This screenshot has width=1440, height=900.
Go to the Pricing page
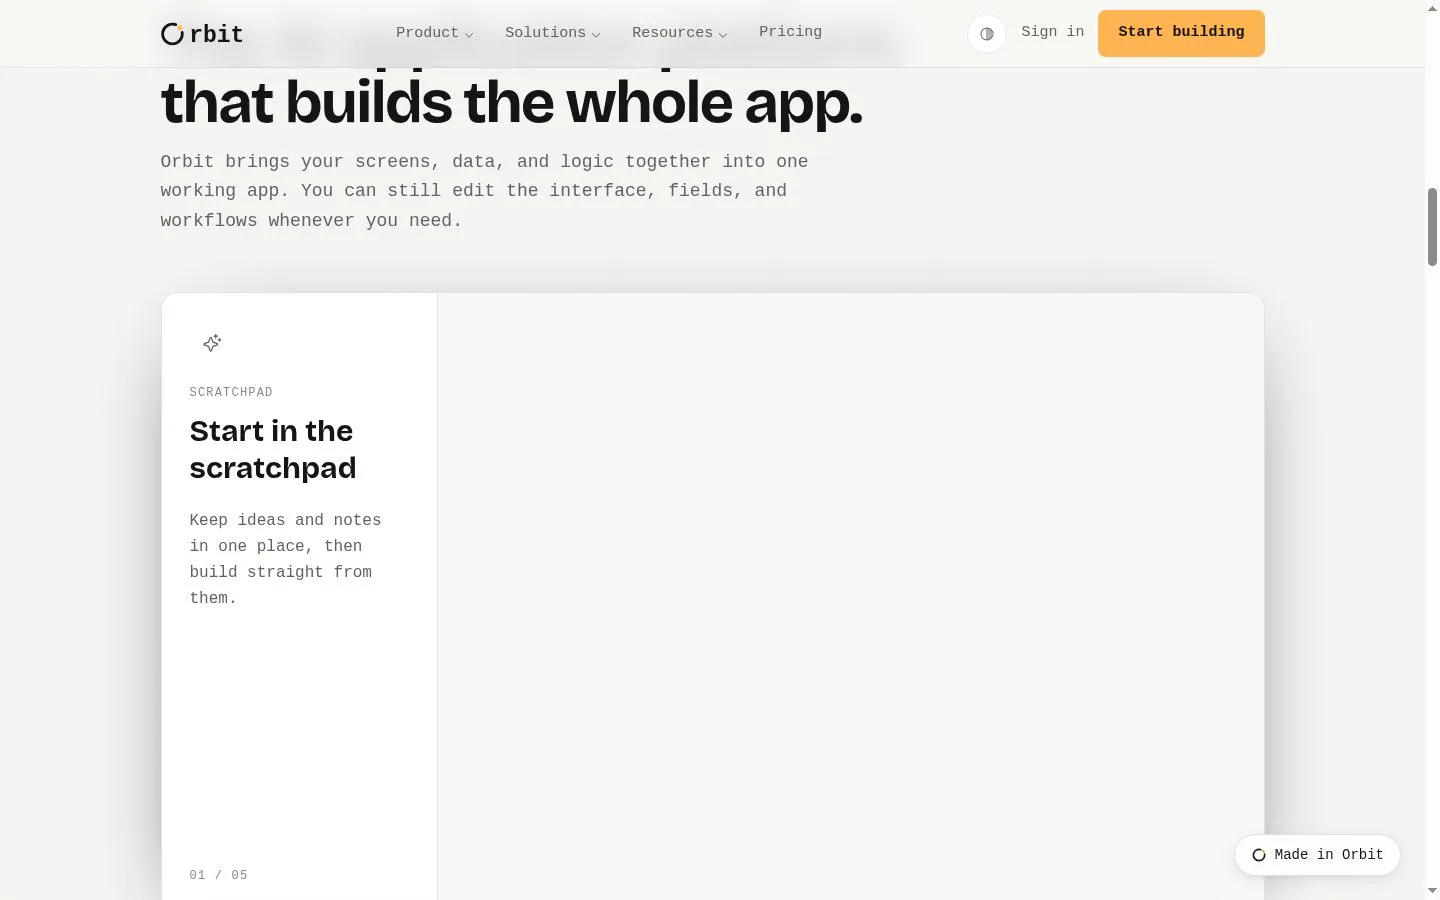(790, 32)
